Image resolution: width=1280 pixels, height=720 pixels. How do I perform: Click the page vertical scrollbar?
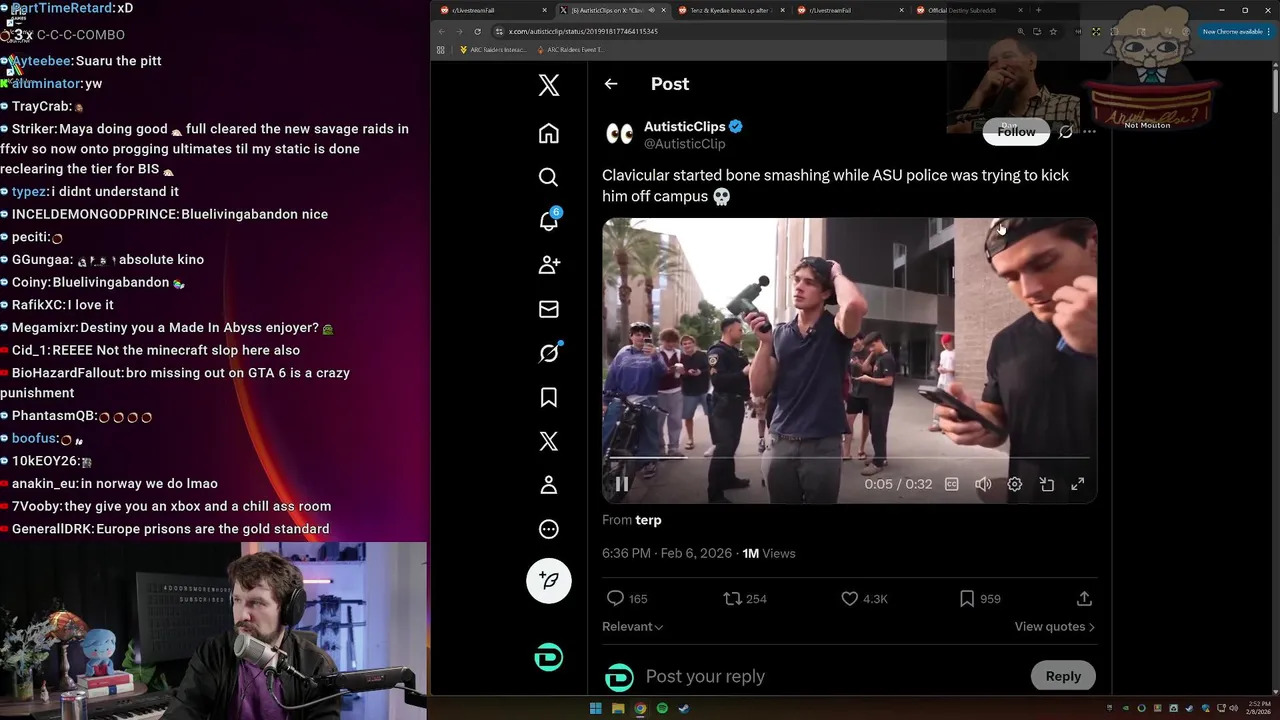1275,90
